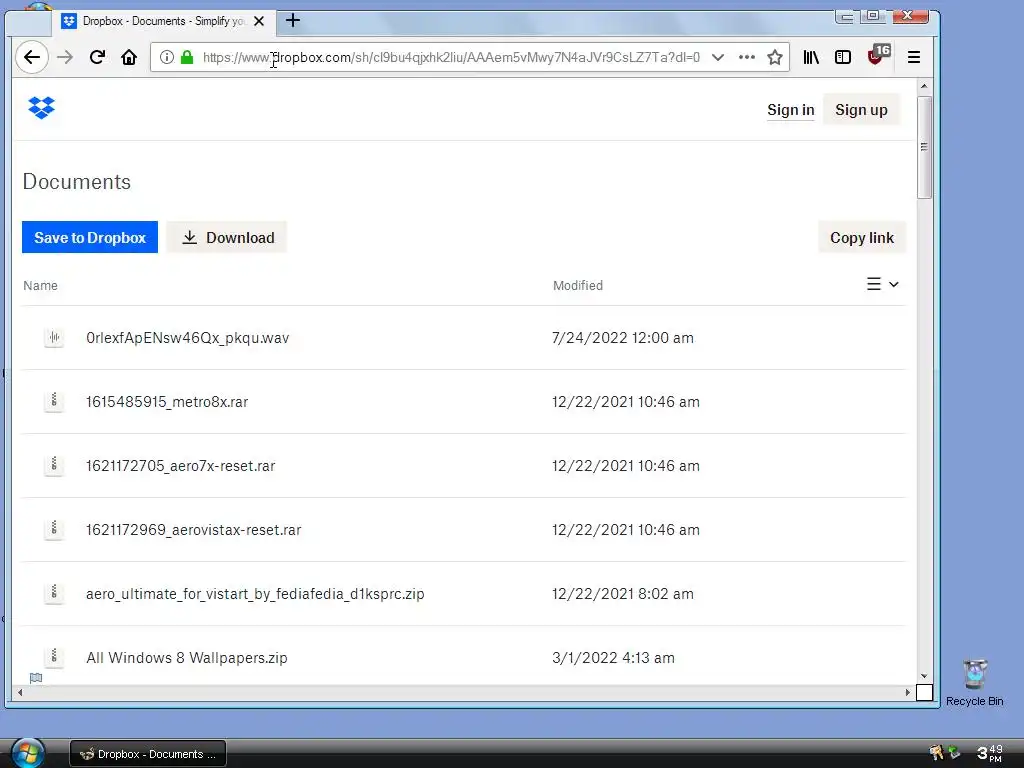Open the browser home page
This screenshot has height=768, width=1024.
click(x=129, y=57)
